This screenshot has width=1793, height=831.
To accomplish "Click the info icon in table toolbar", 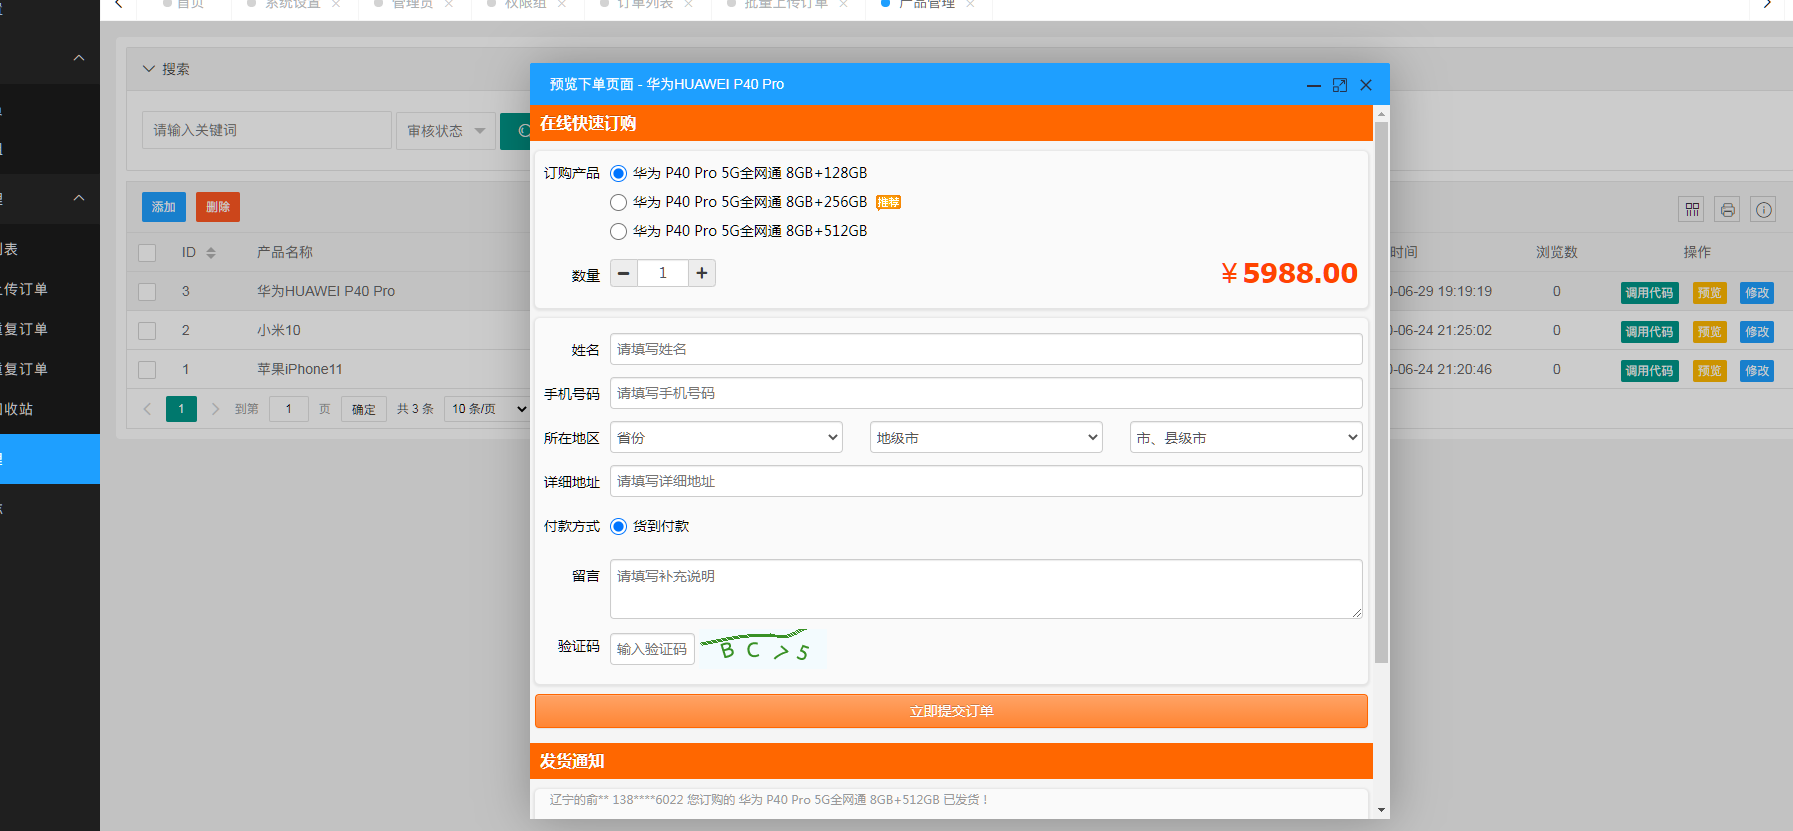I will pyautogui.click(x=1763, y=209).
